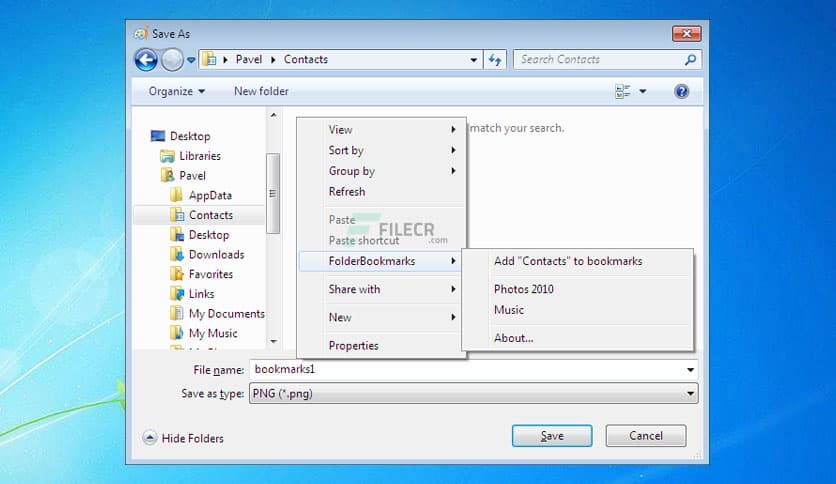The image size is (836, 484).
Task: Click the Libraries folder icon
Action: [x=167, y=156]
